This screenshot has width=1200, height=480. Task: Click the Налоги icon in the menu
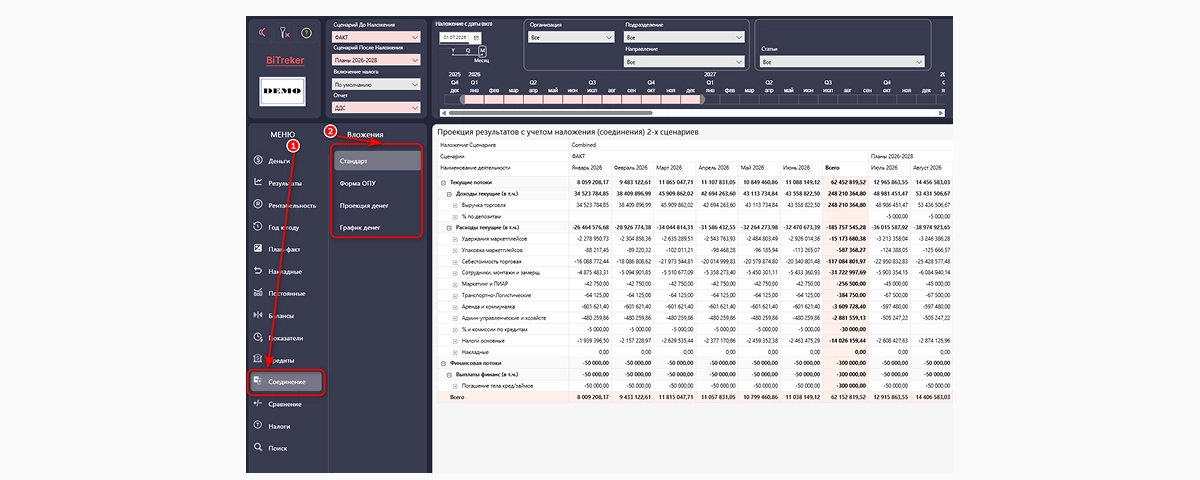[258, 426]
